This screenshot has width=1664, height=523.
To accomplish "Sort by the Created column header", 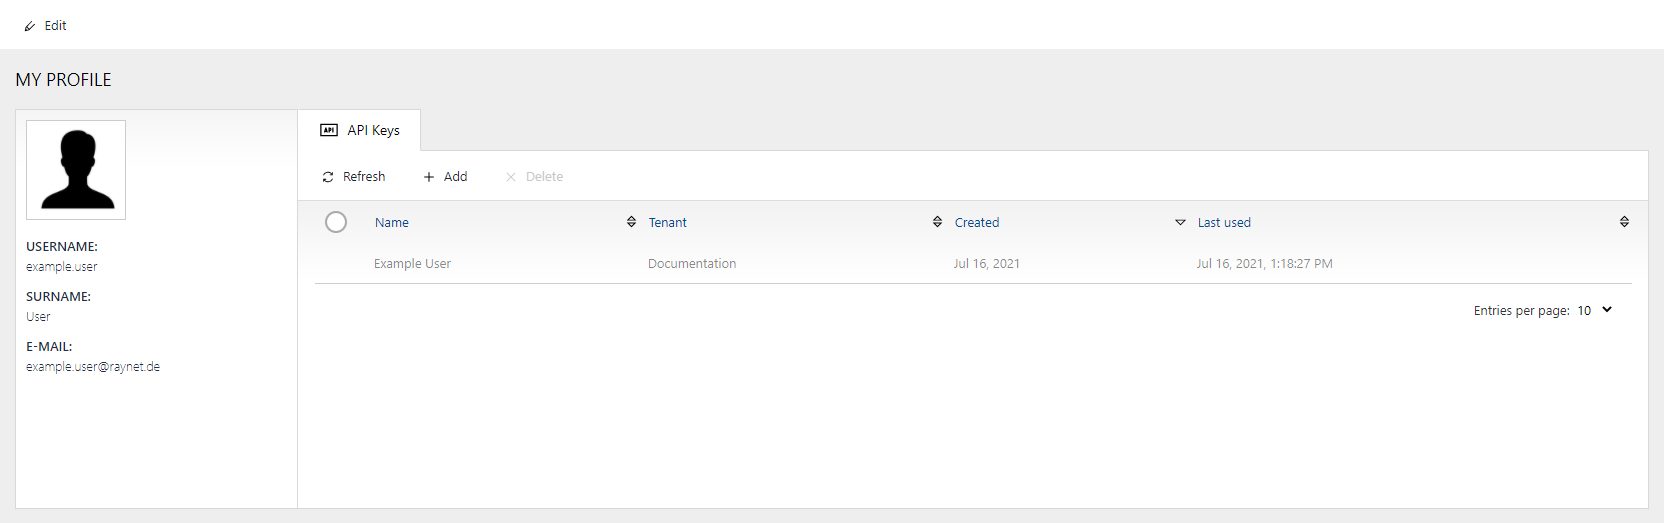I will coord(976,223).
